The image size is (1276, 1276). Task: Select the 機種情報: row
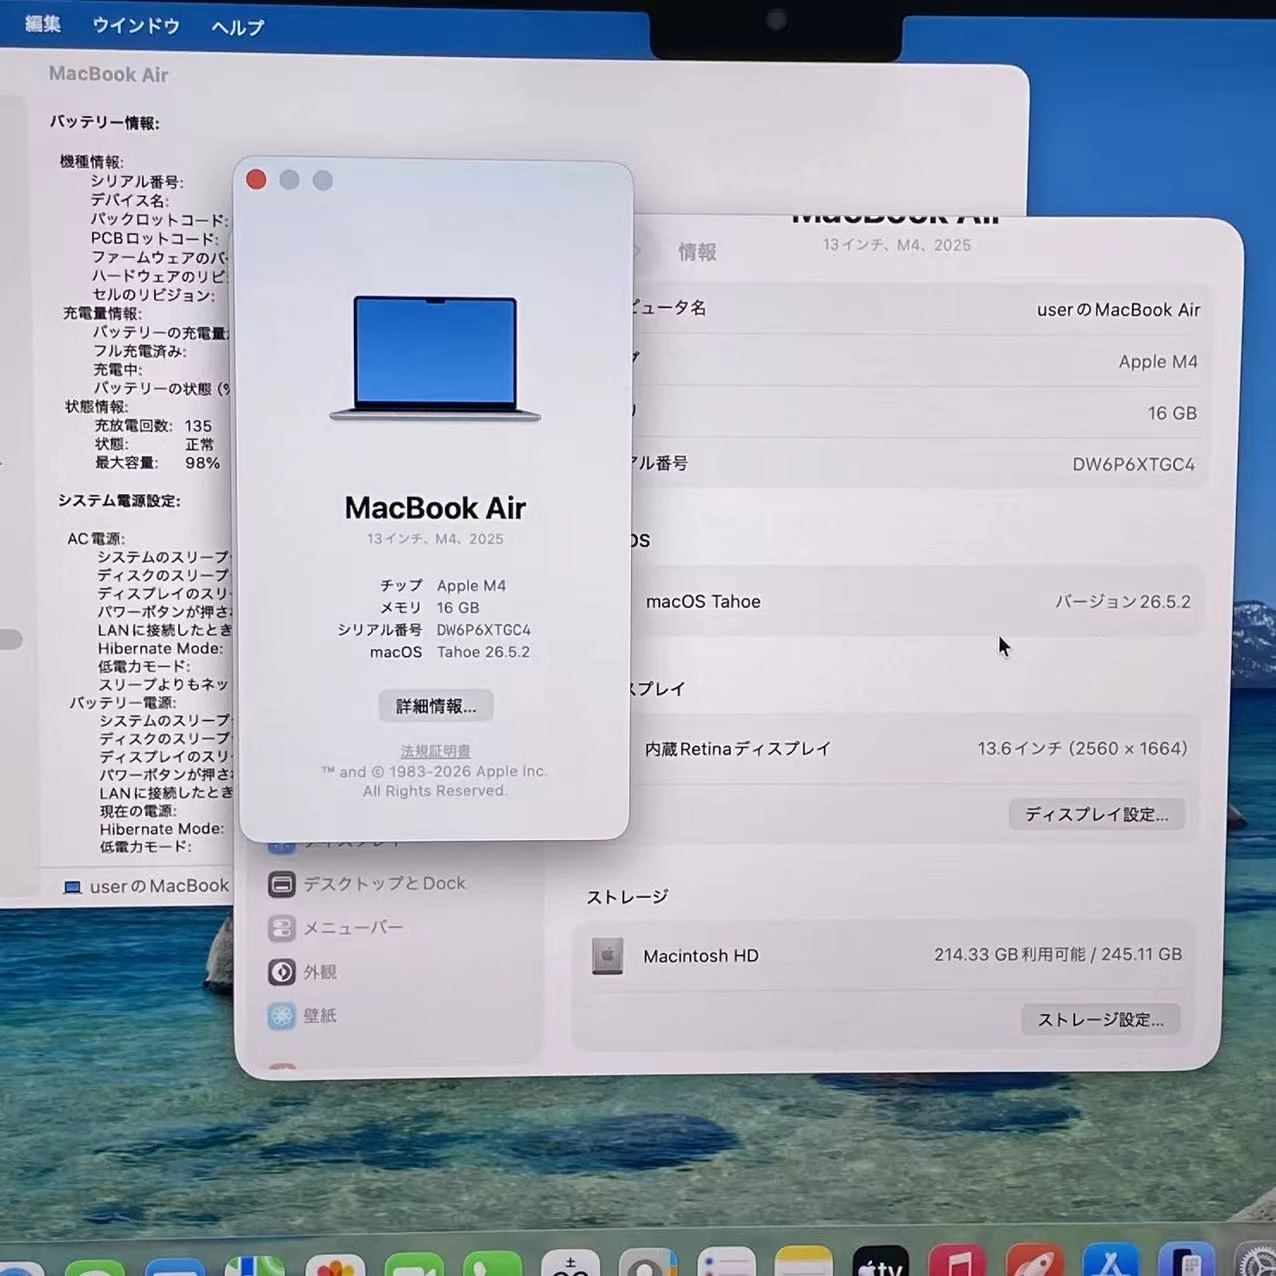[91, 161]
